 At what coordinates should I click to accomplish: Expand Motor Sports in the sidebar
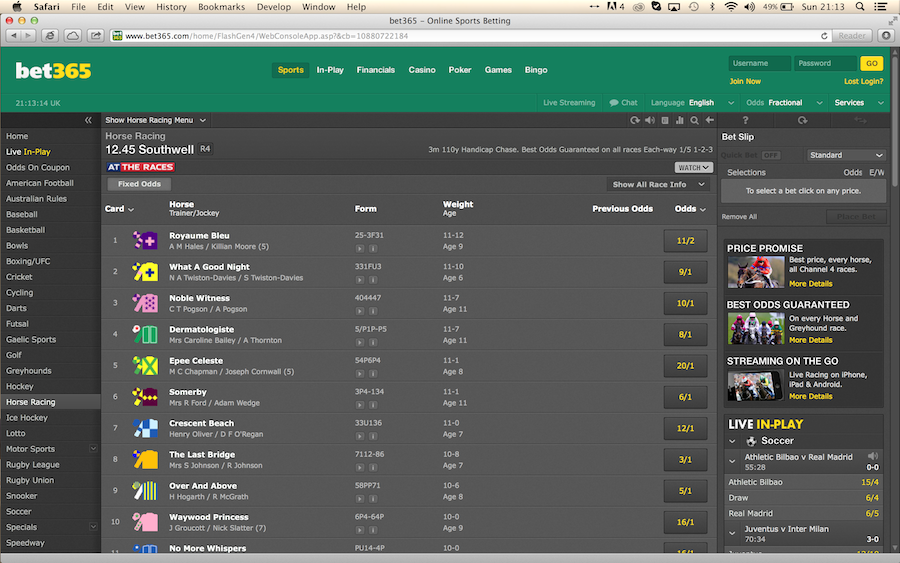pyautogui.click(x=93, y=449)
